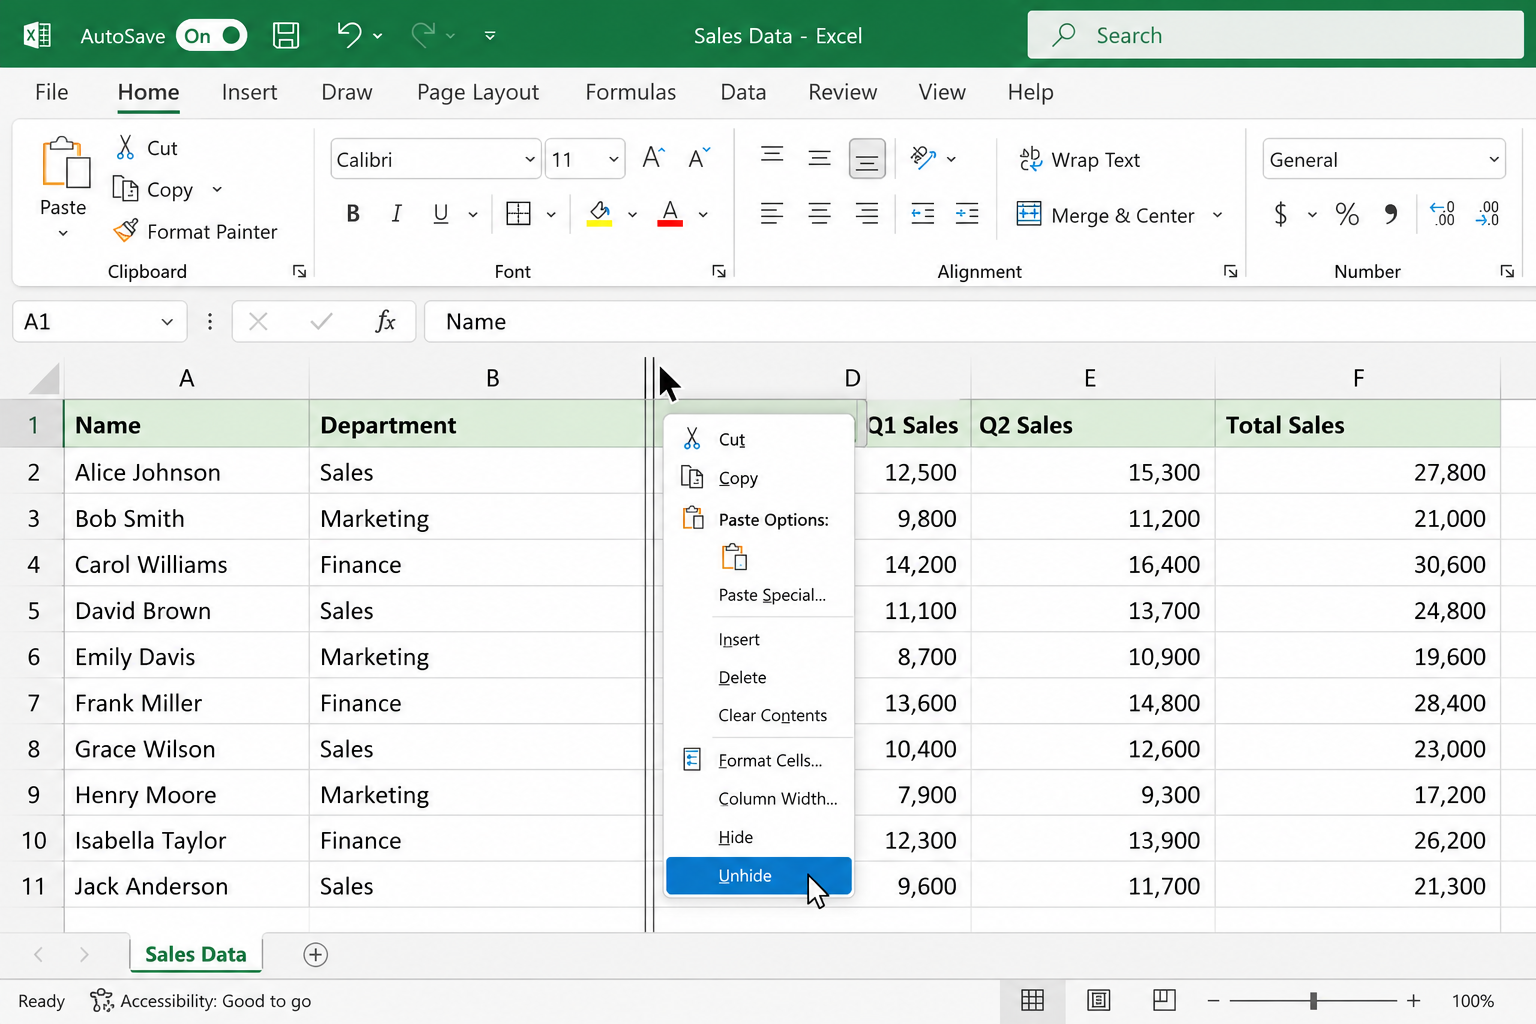Switch to the Formulas tab
Screen dimensions: 1536x1024
[630, 92]
